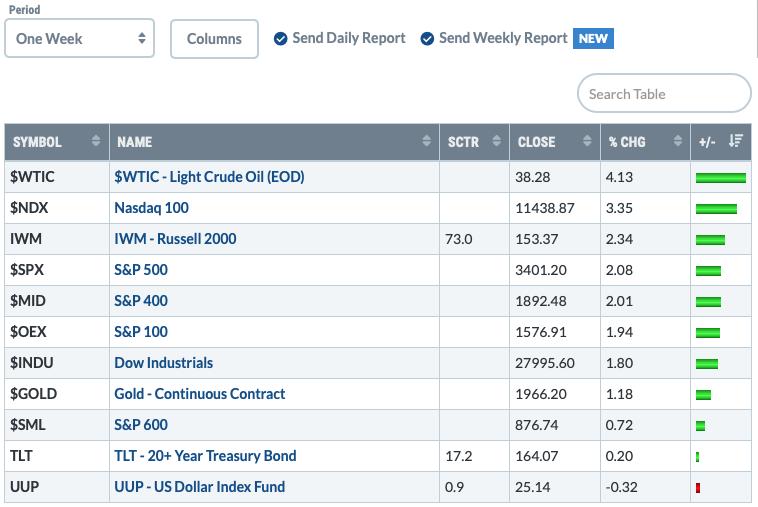
Task: Sort table by SCTR column arrows
Action: 496,141
